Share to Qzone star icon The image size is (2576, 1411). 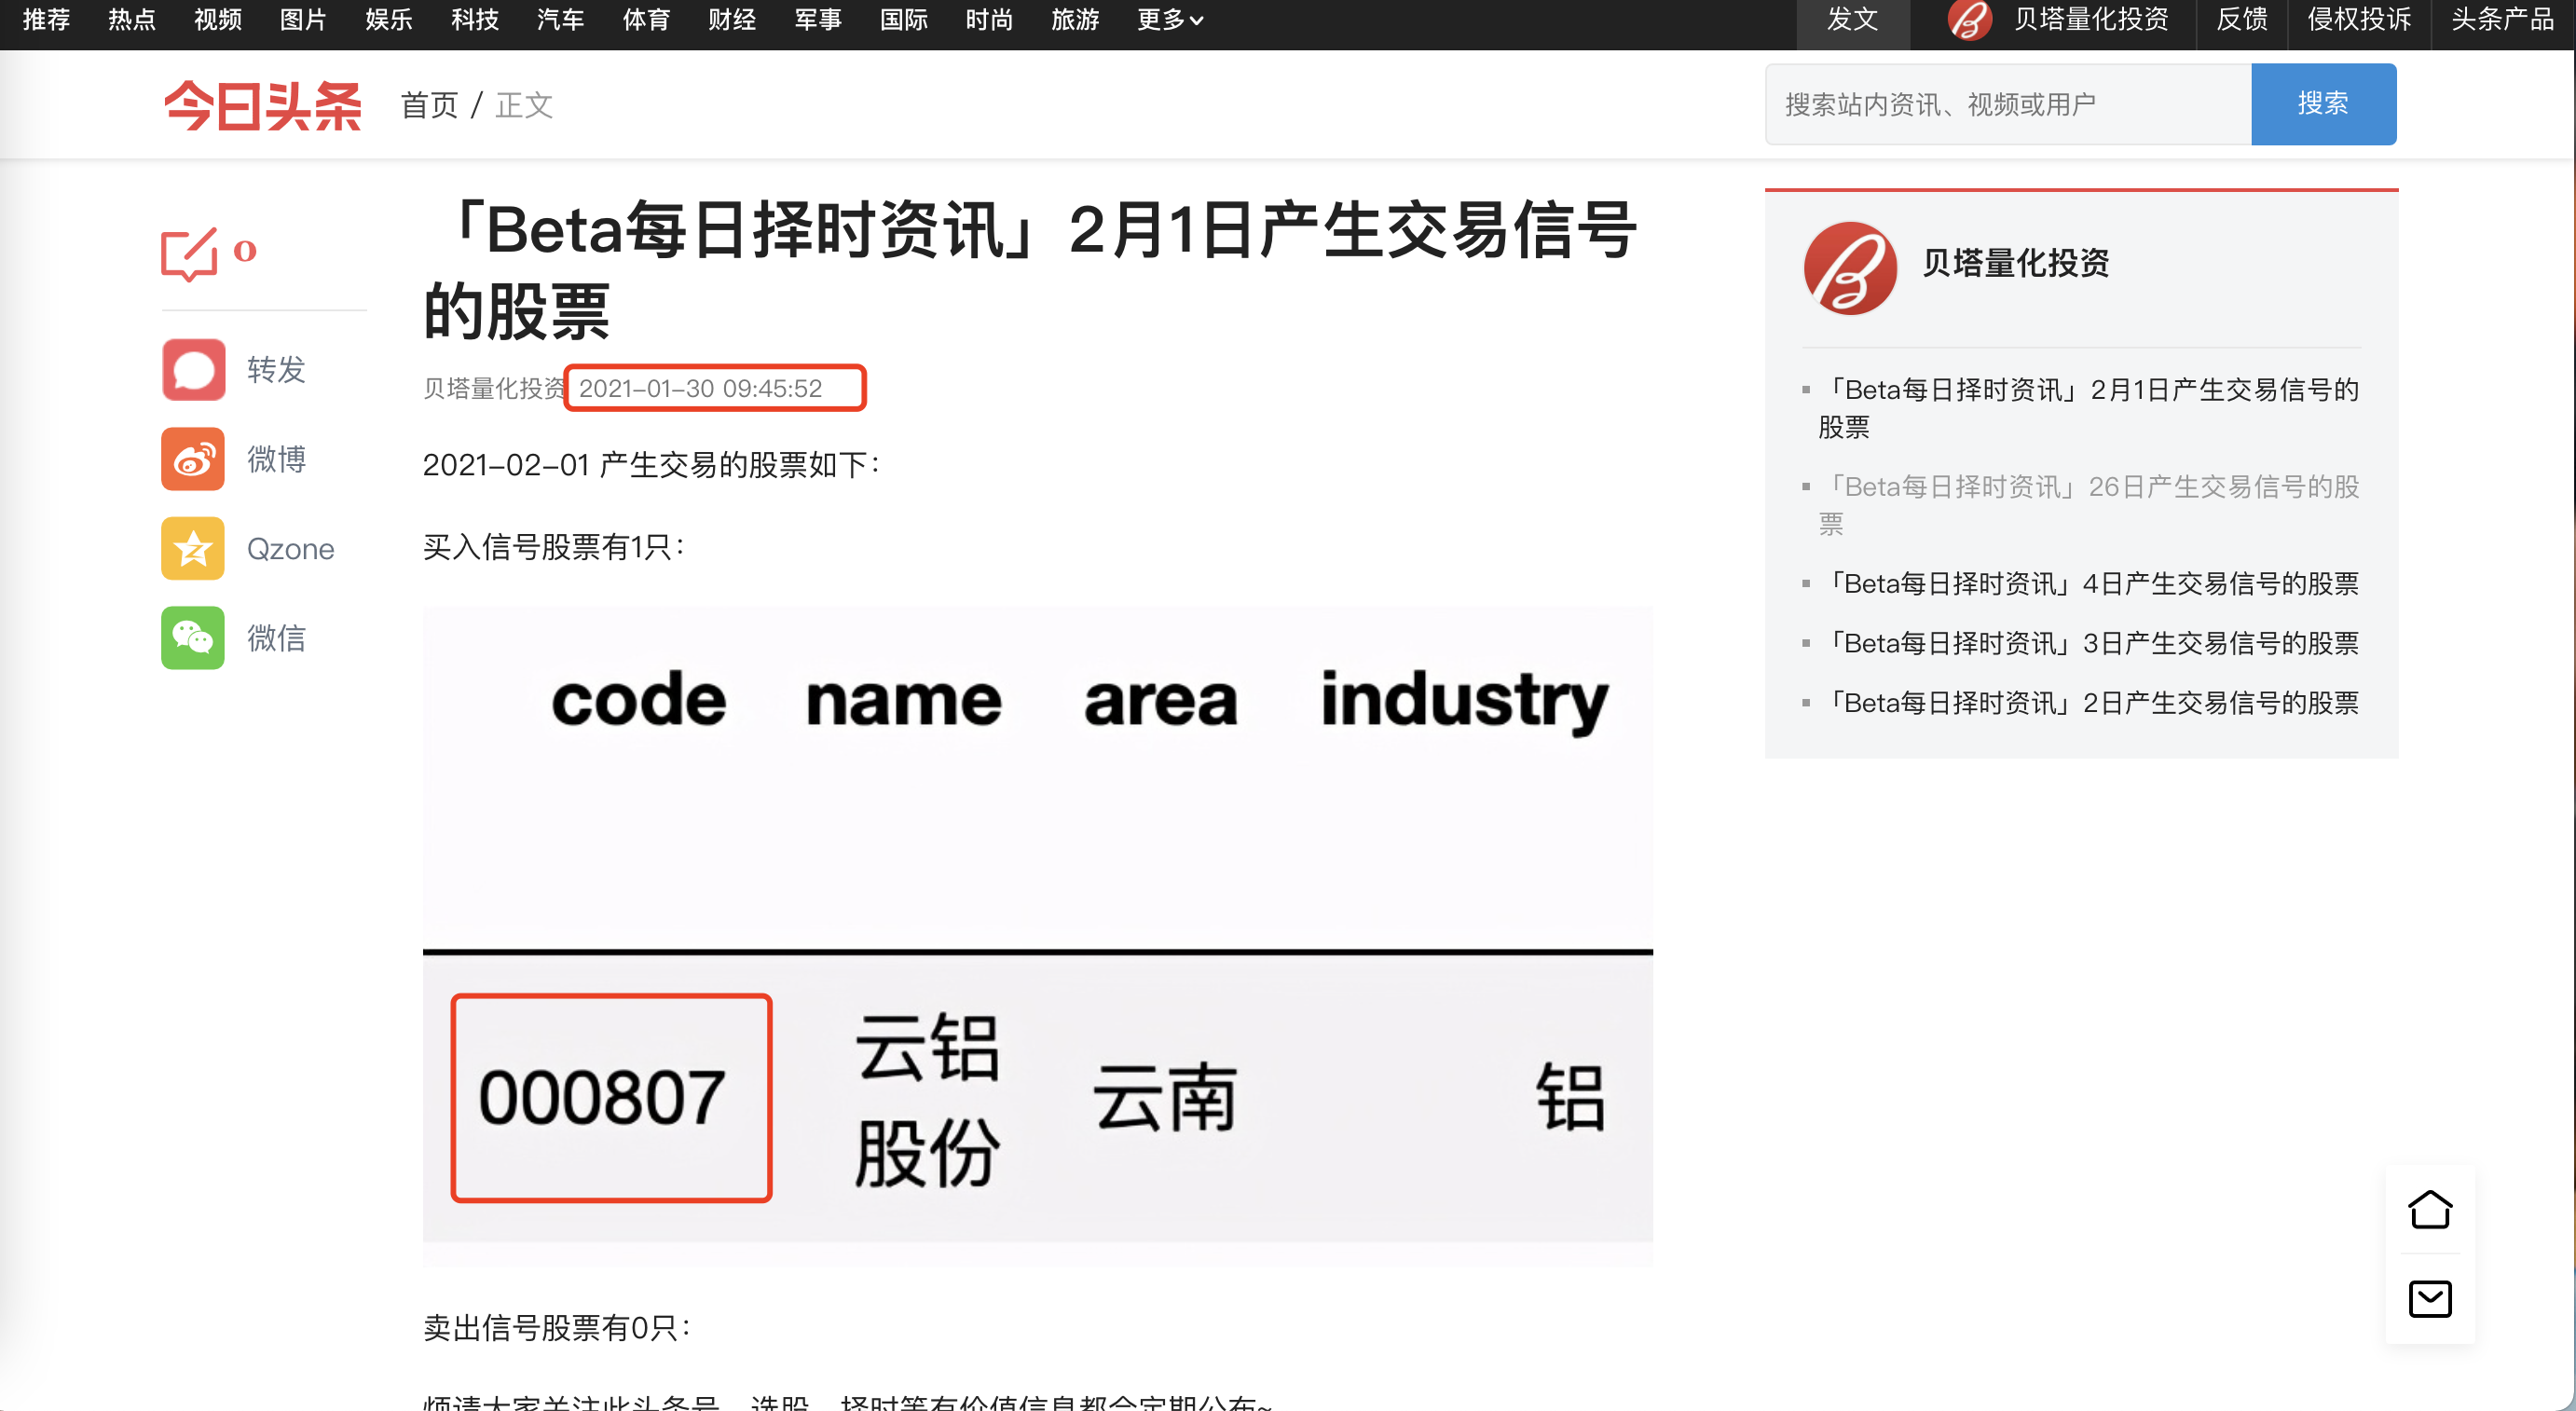tap(193, 548)
